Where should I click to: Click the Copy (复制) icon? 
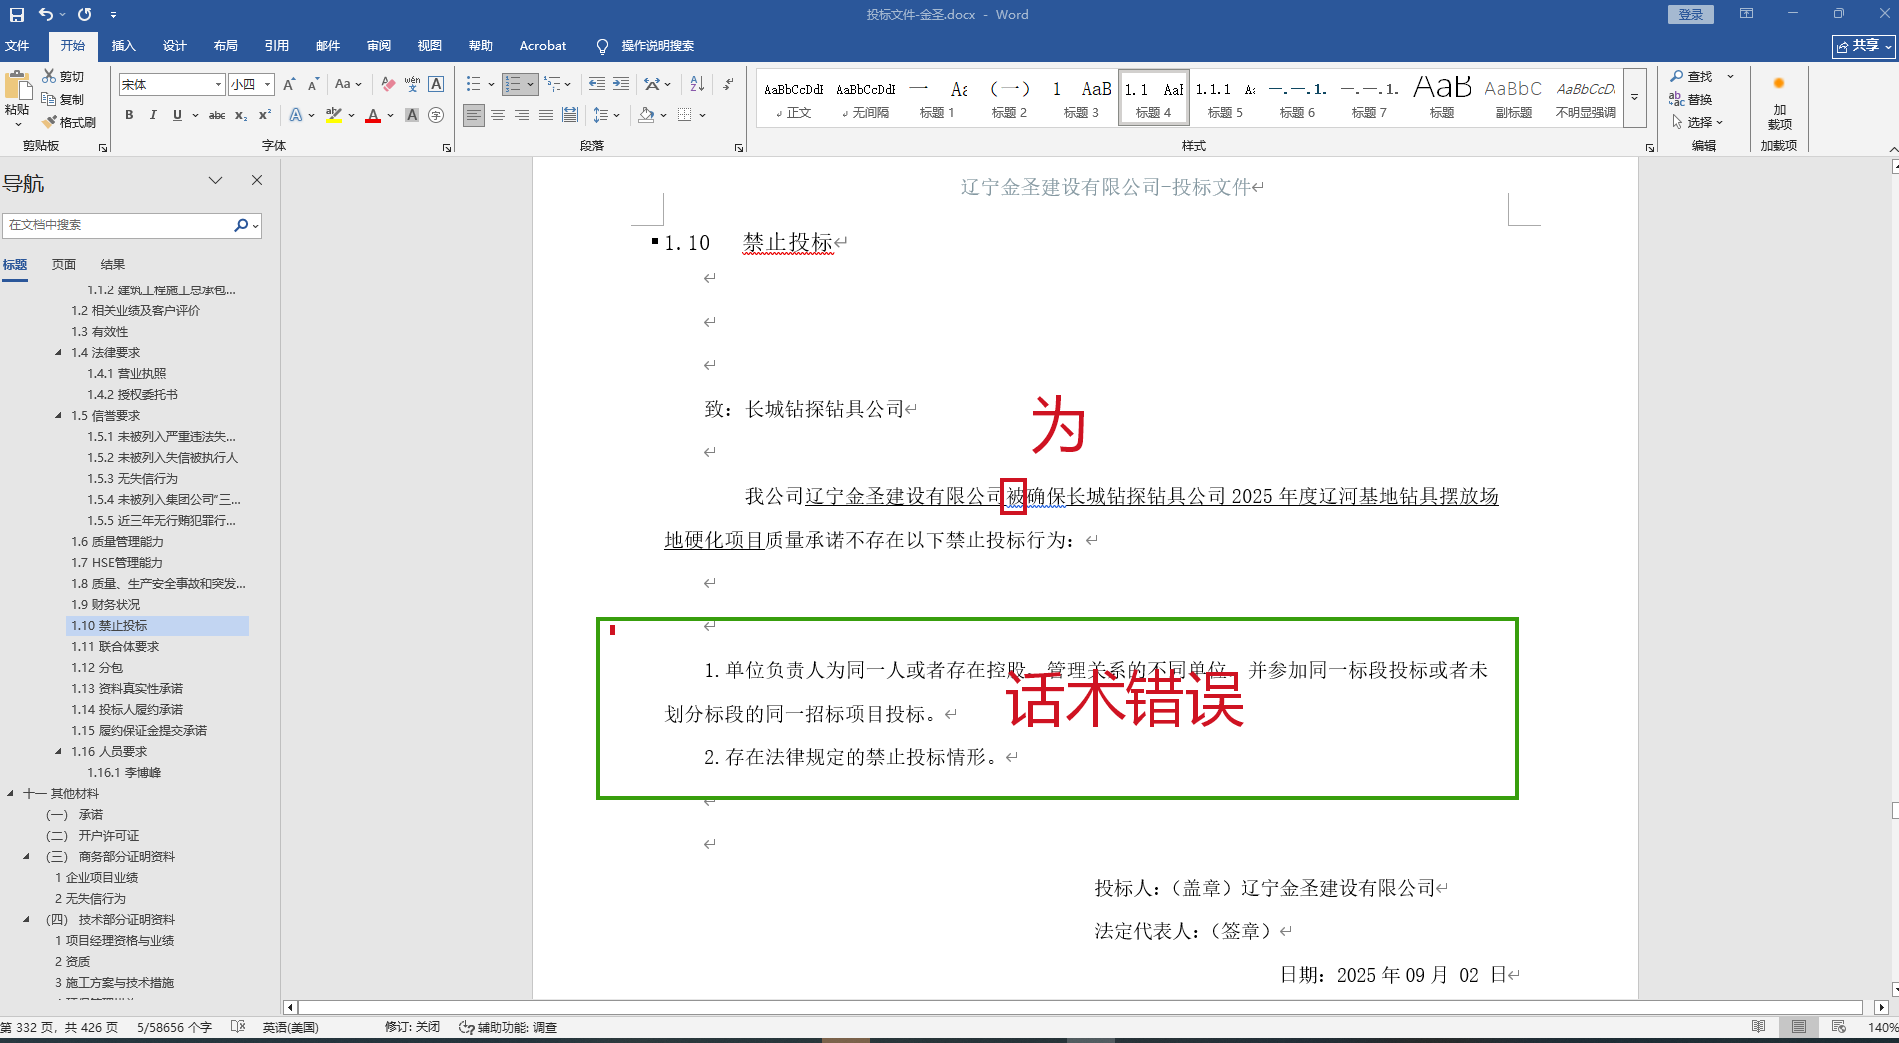pos(49,99)
